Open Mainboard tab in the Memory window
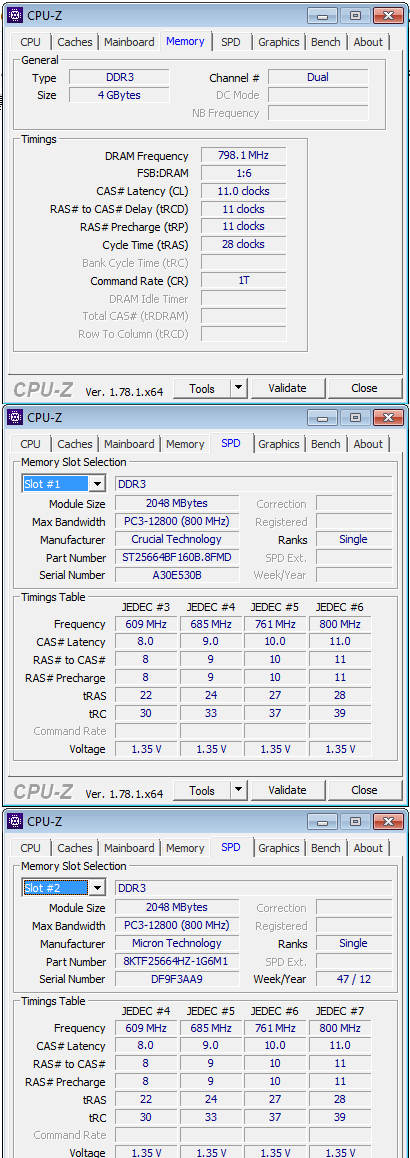Screen dimensions: 410x1158 pyautogui.click(x=129, y=42)
